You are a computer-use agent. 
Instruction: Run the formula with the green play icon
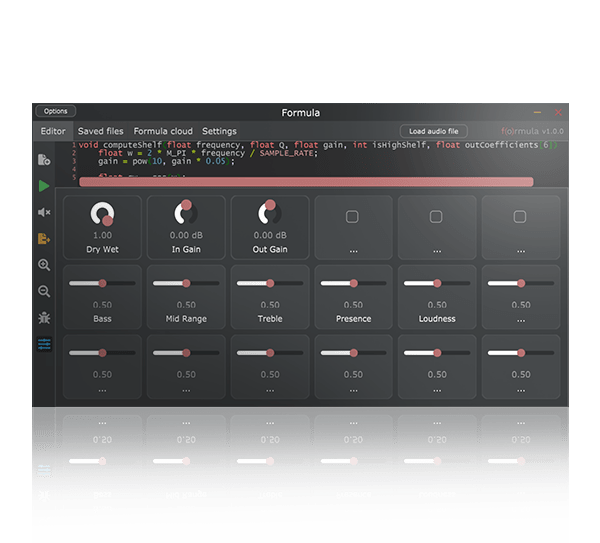(x=44, y=186)
